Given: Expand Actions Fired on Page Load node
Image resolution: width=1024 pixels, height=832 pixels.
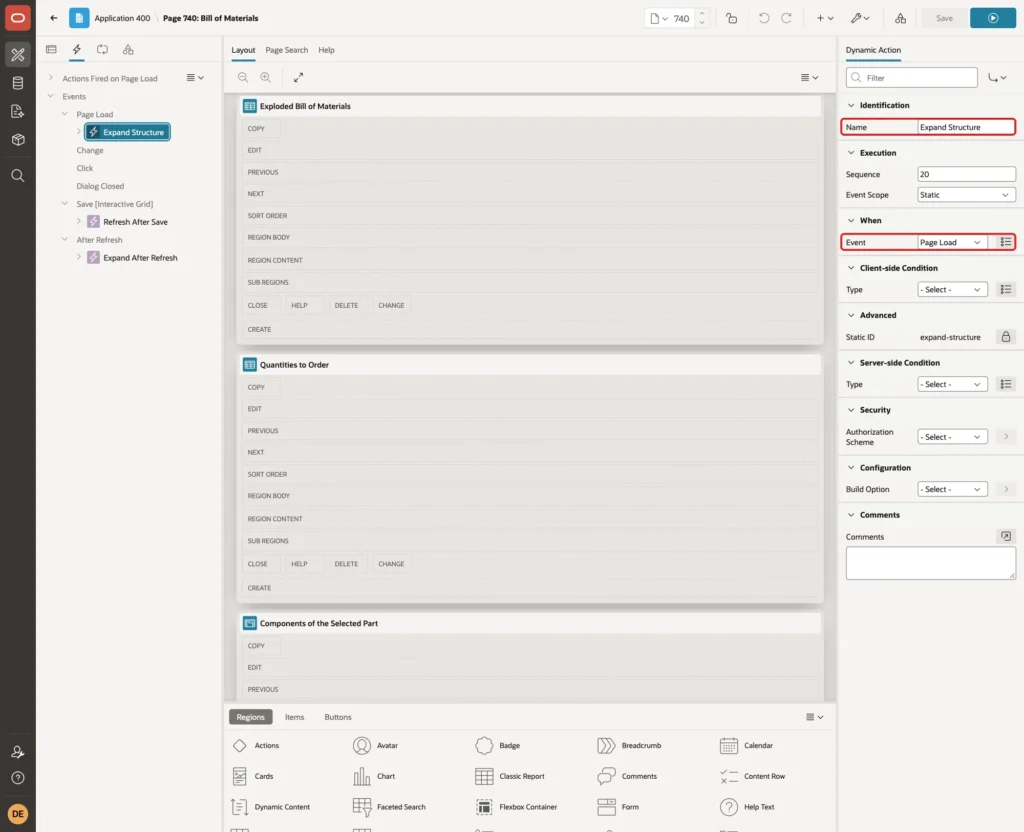Looking at the screenshot, I should [x=51, y=78].
